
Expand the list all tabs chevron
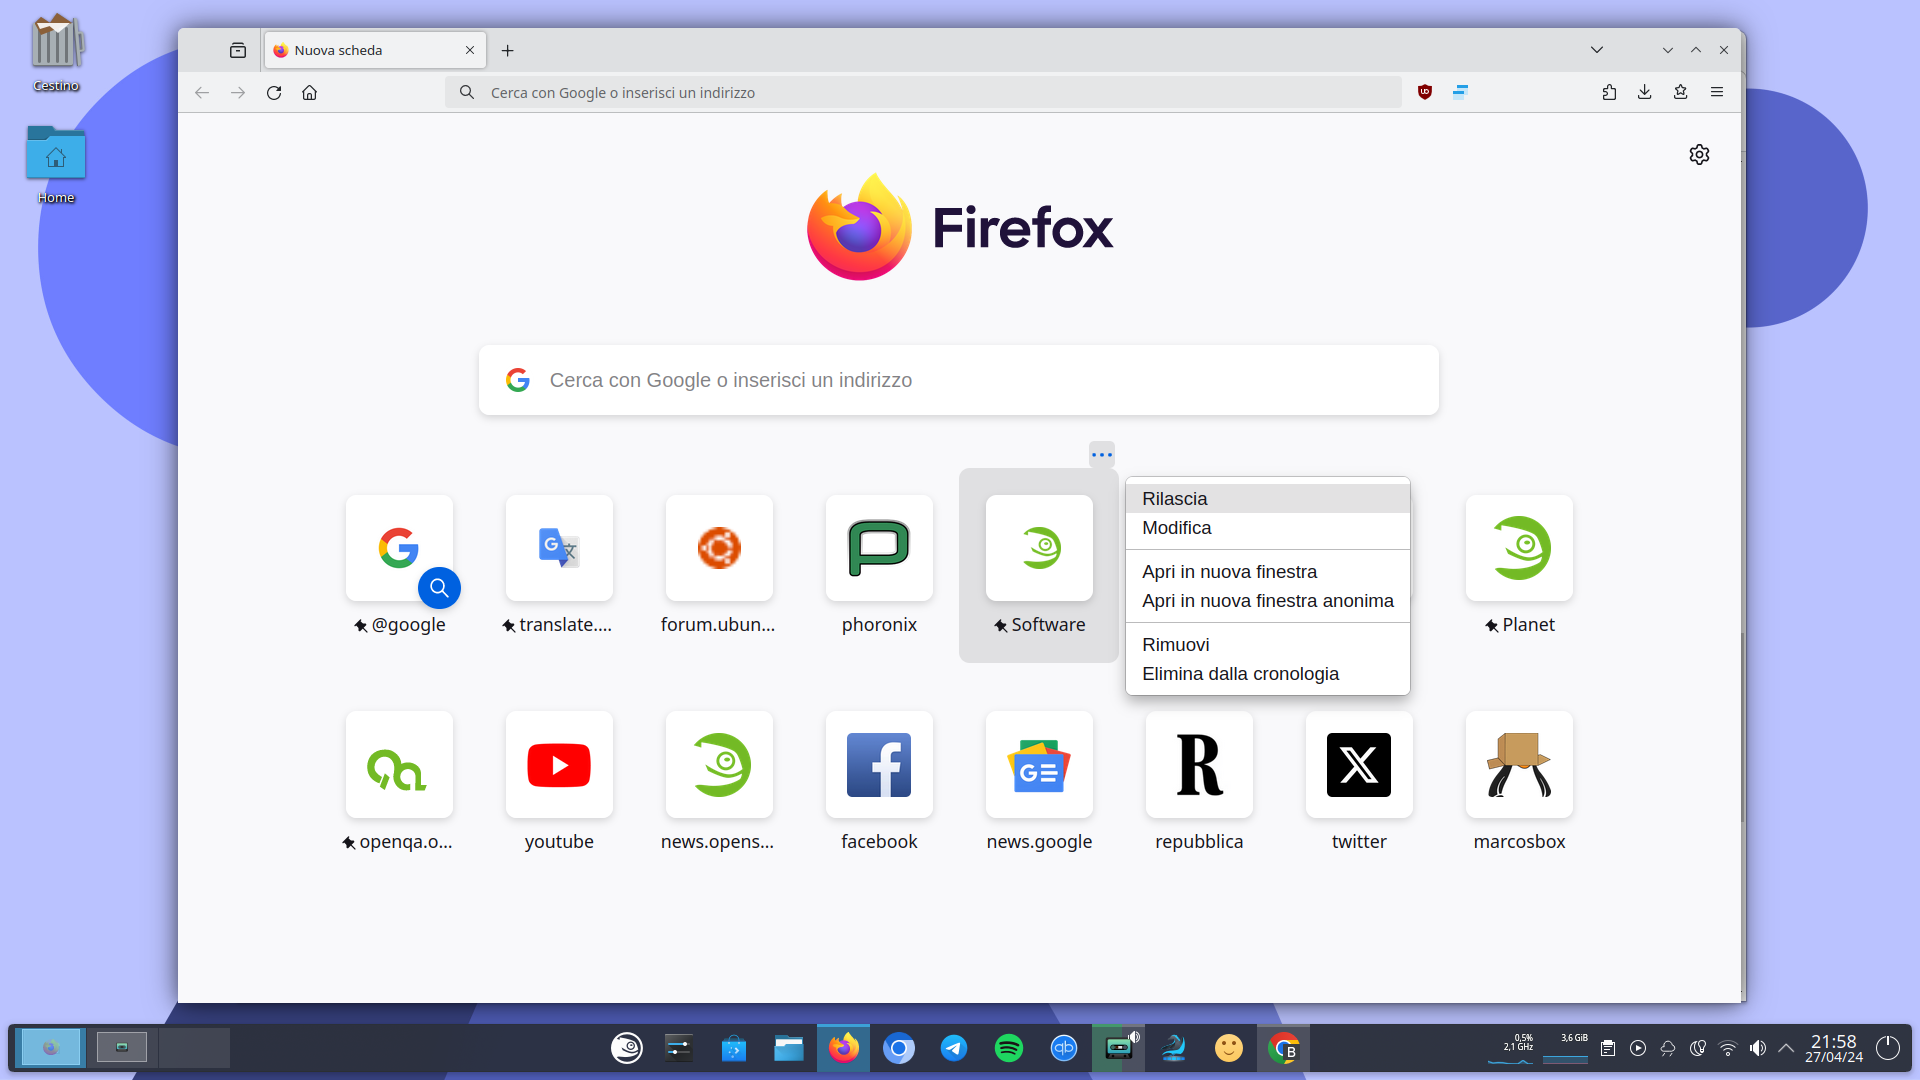[x=1597, y=50]
